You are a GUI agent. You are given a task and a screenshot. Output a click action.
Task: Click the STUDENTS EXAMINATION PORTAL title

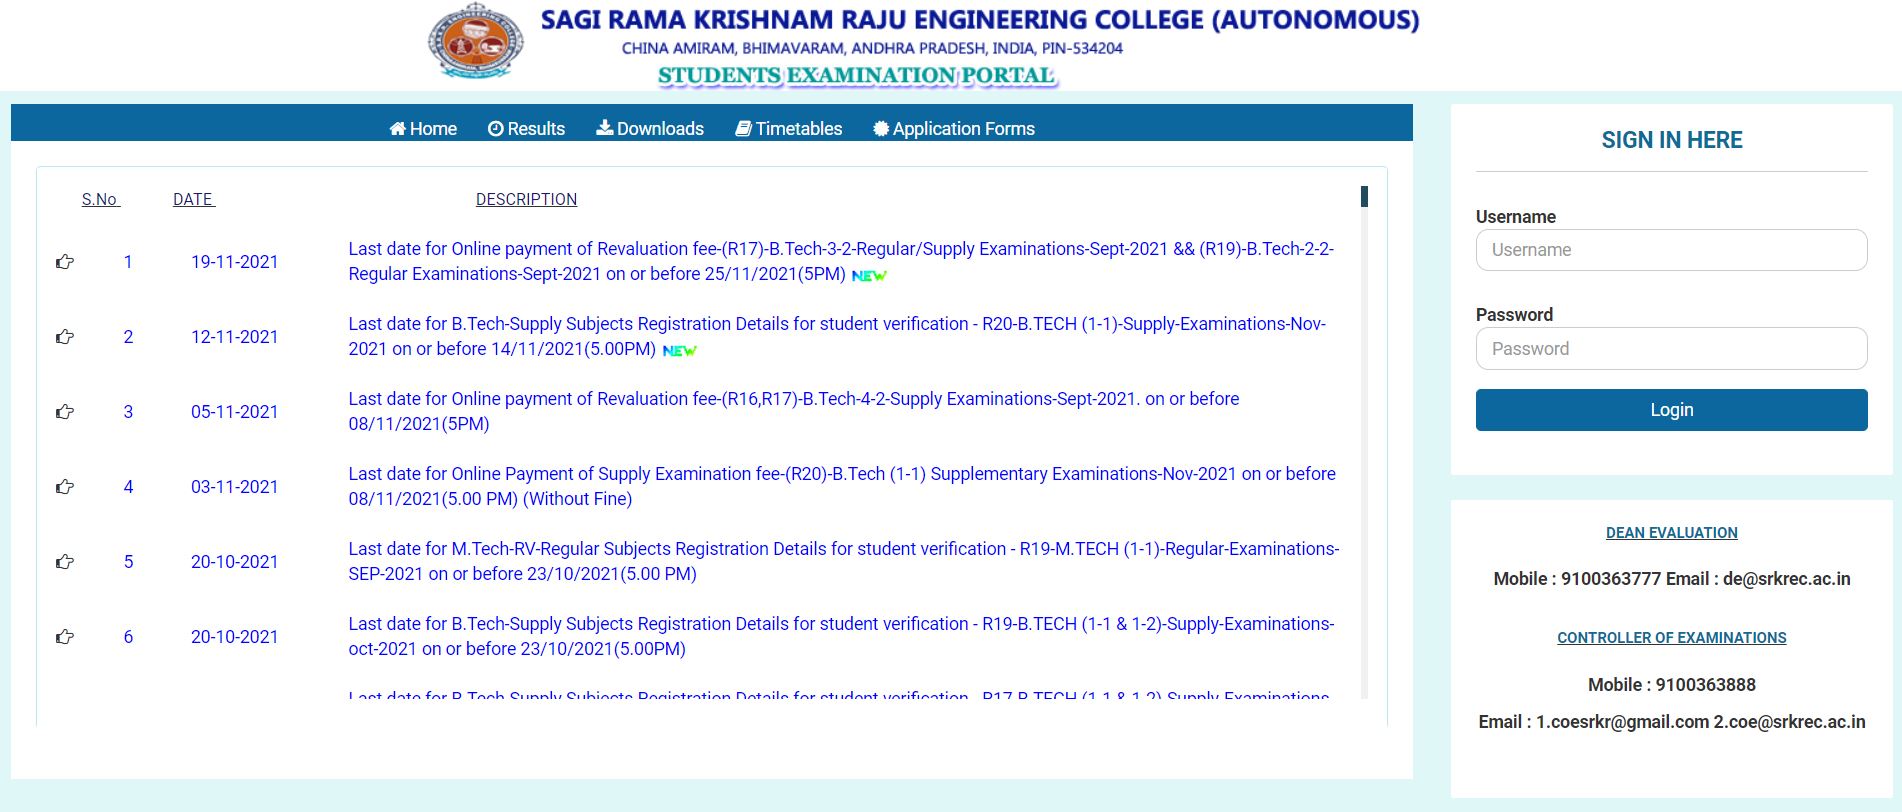pos(857,76)
